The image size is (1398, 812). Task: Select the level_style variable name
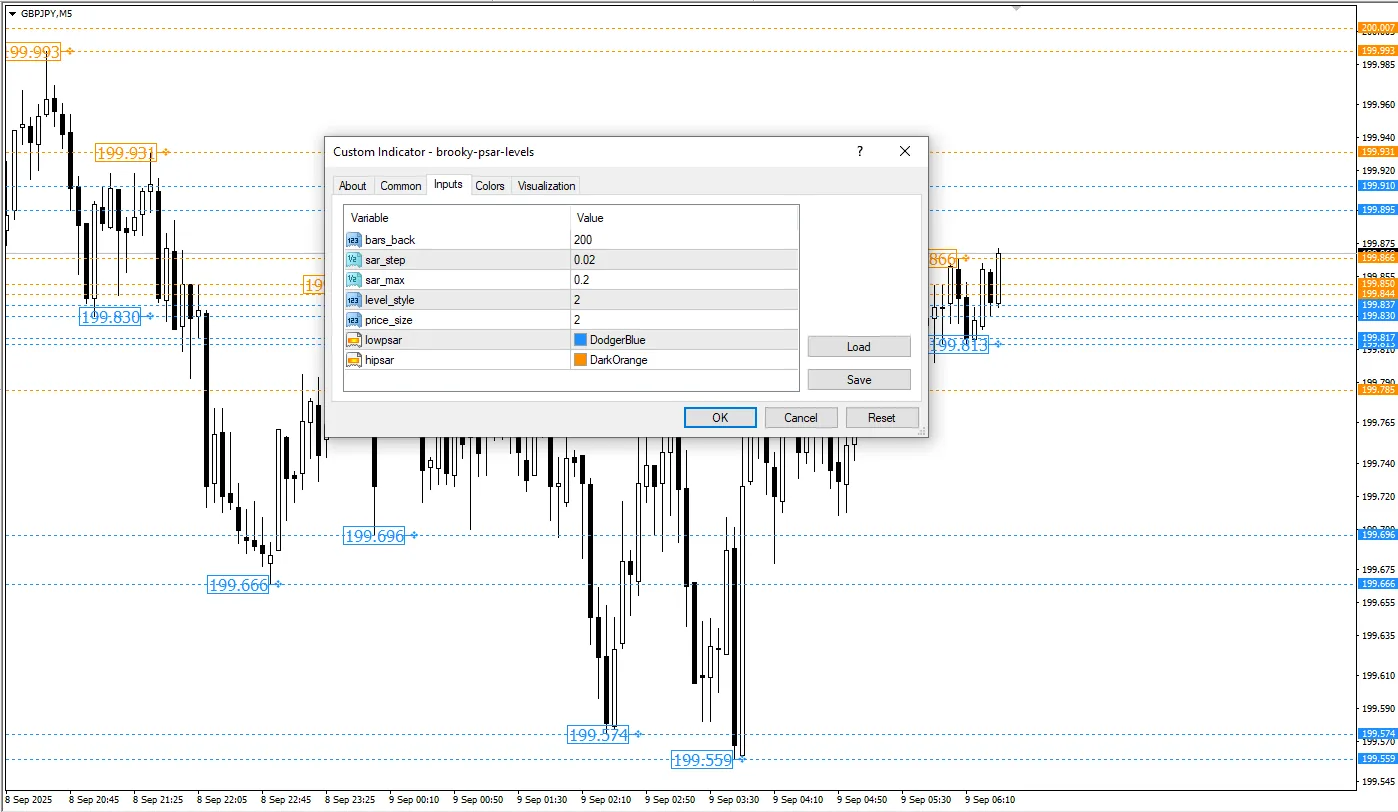click(390, 300)
